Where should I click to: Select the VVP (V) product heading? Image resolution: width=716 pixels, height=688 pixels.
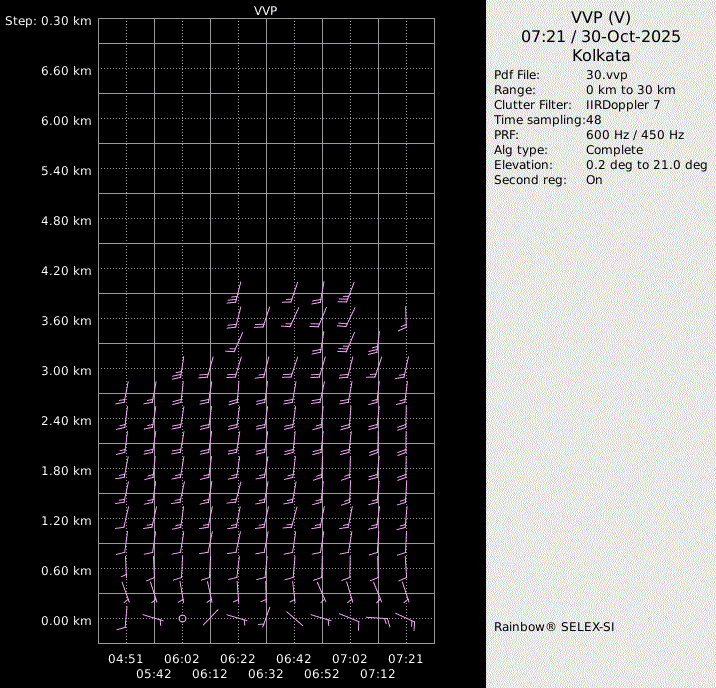click(601, 17)
